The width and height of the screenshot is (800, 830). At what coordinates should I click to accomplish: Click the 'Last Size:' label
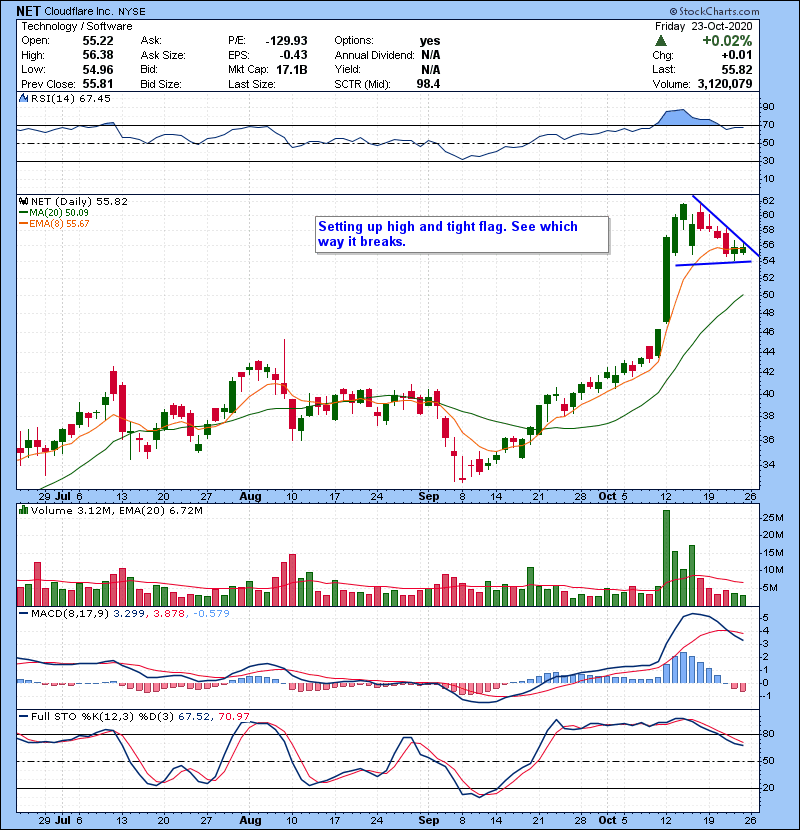click(251, 84)
